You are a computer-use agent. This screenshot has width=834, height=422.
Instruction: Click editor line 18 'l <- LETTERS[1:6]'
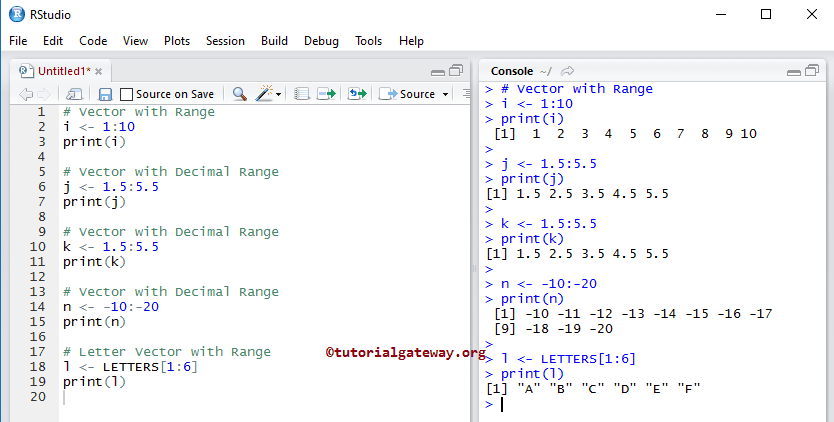click(x=130, y=367)
